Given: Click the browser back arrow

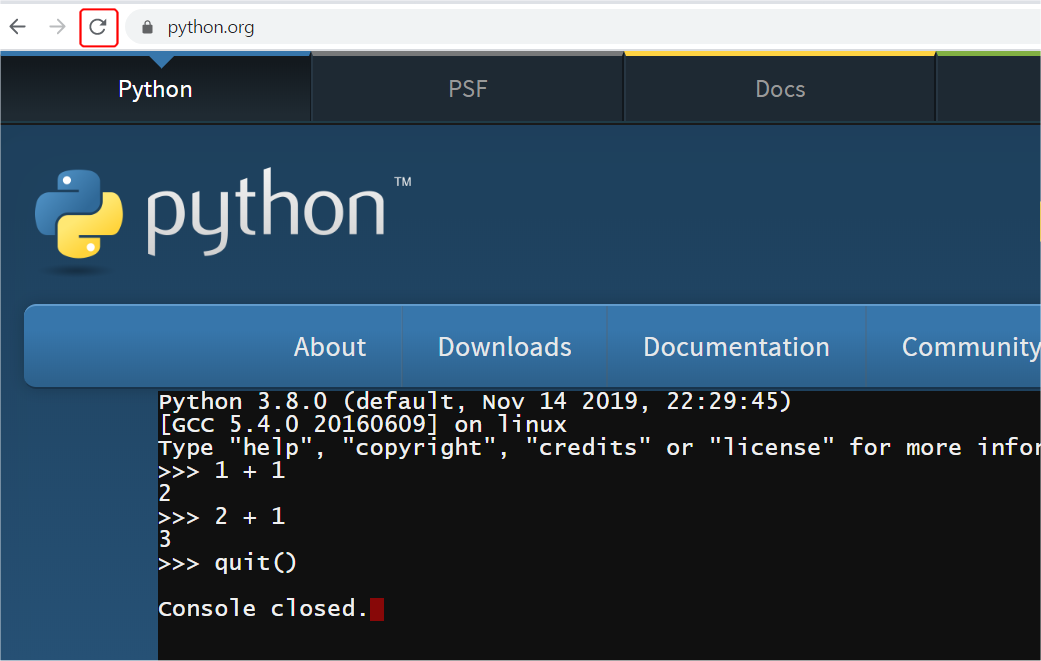Looking at the screenshot, I should click(18, 27).
